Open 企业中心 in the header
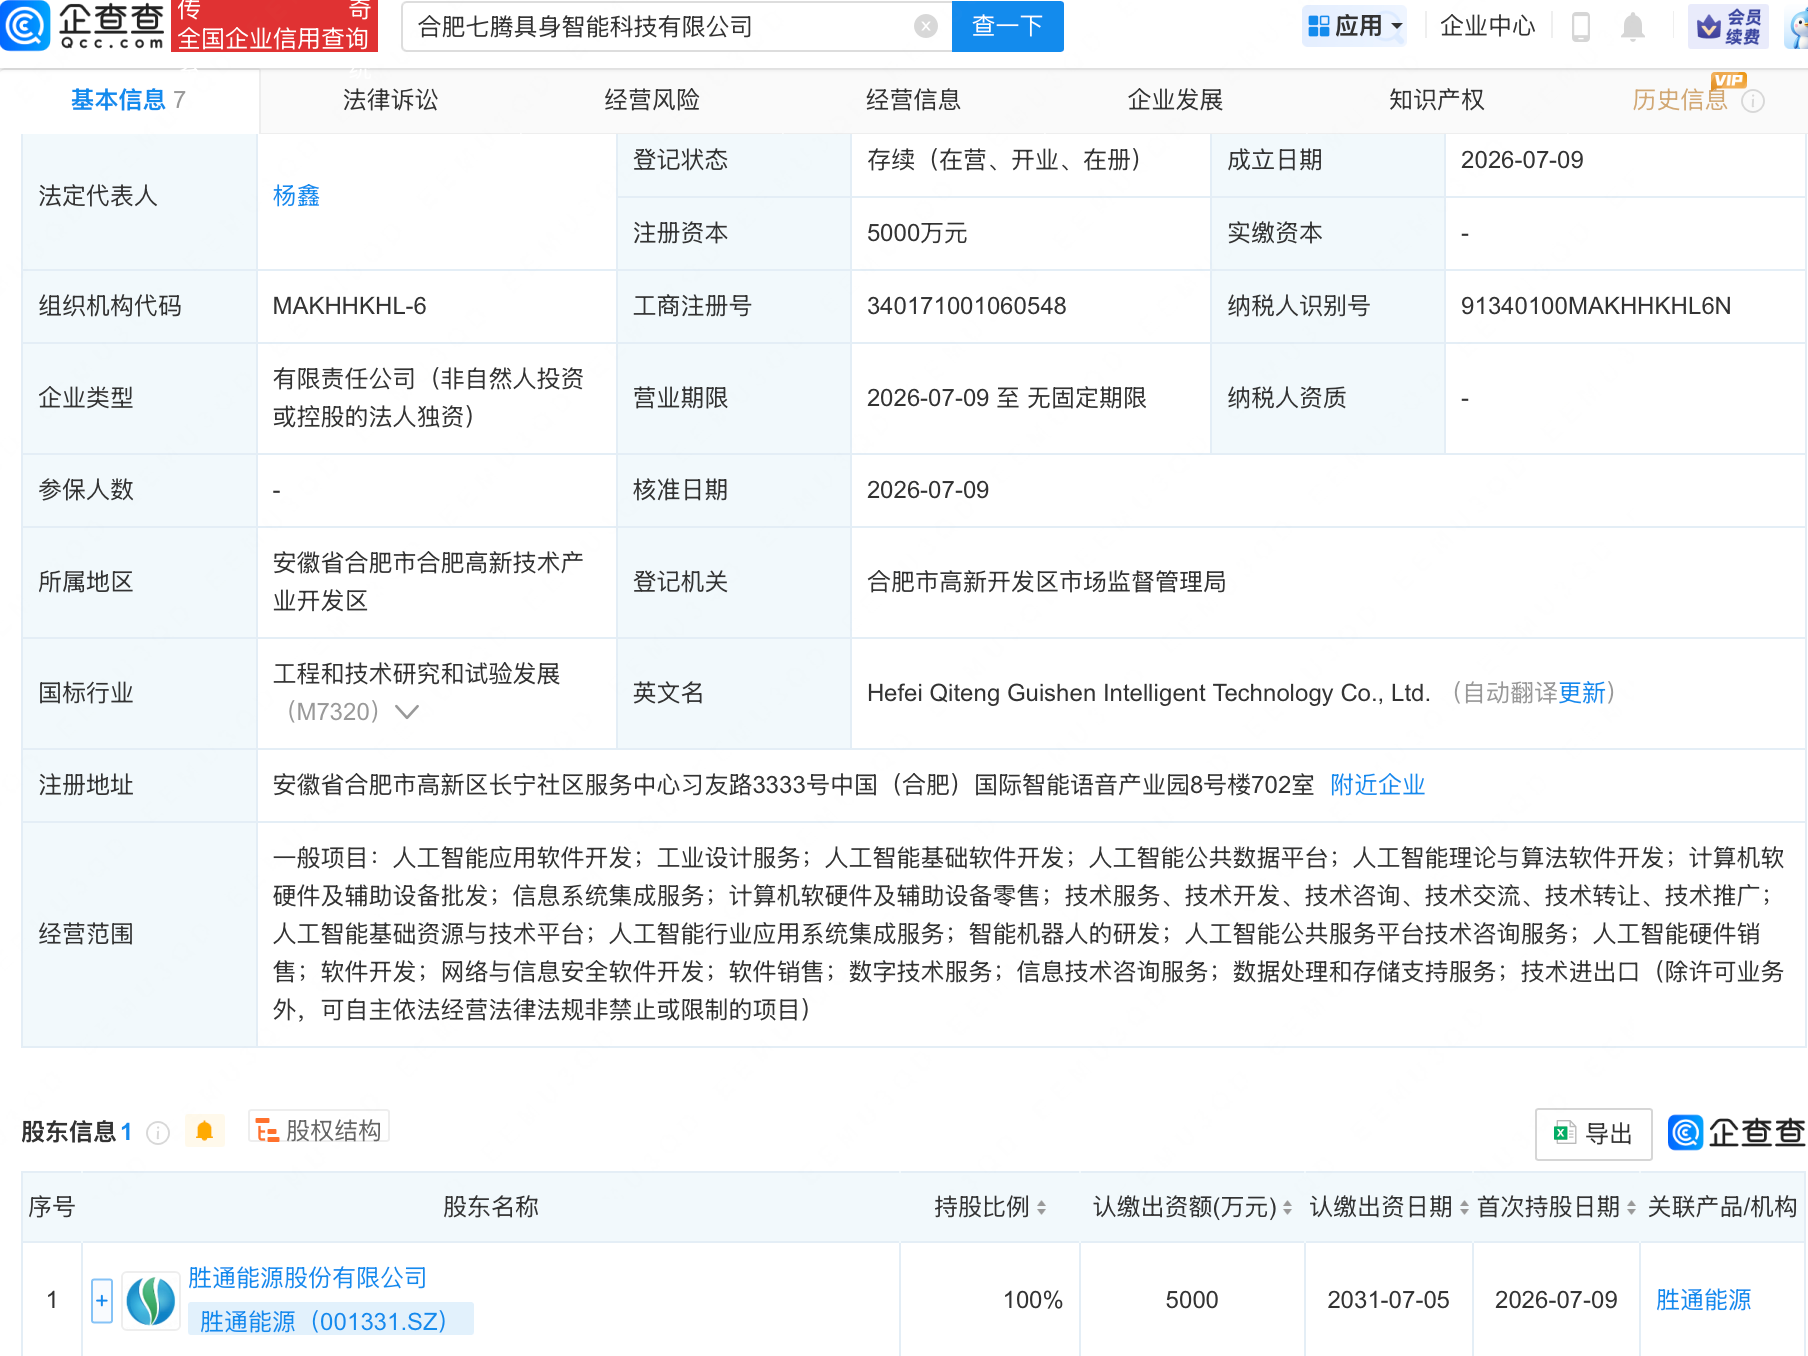 [x=1487, y=26]
